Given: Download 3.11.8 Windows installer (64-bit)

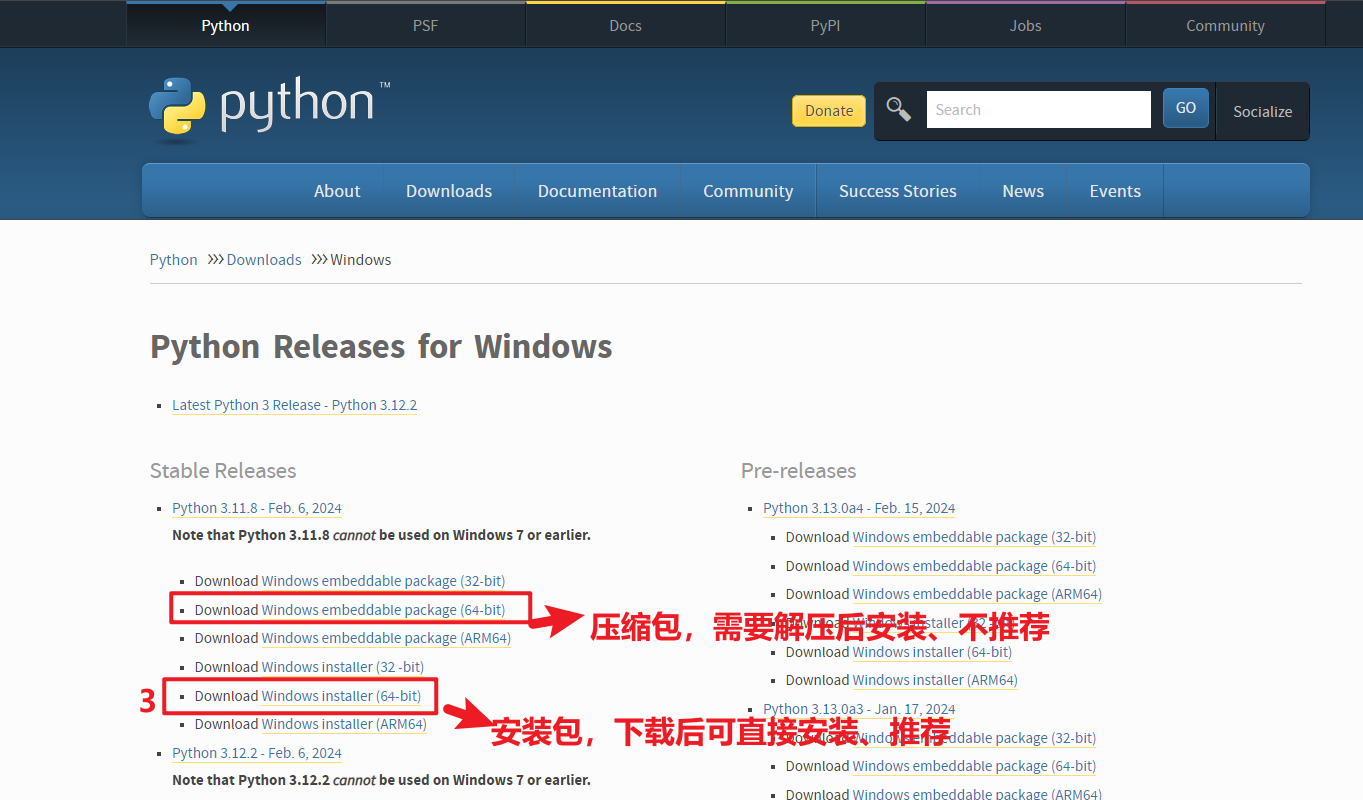Looking at the screenshot, I should coord(341,696).
